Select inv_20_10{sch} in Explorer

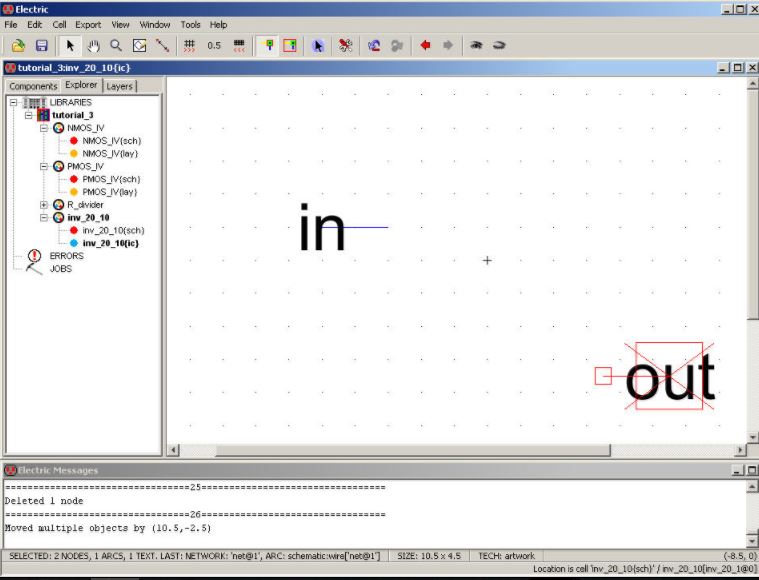111,230
